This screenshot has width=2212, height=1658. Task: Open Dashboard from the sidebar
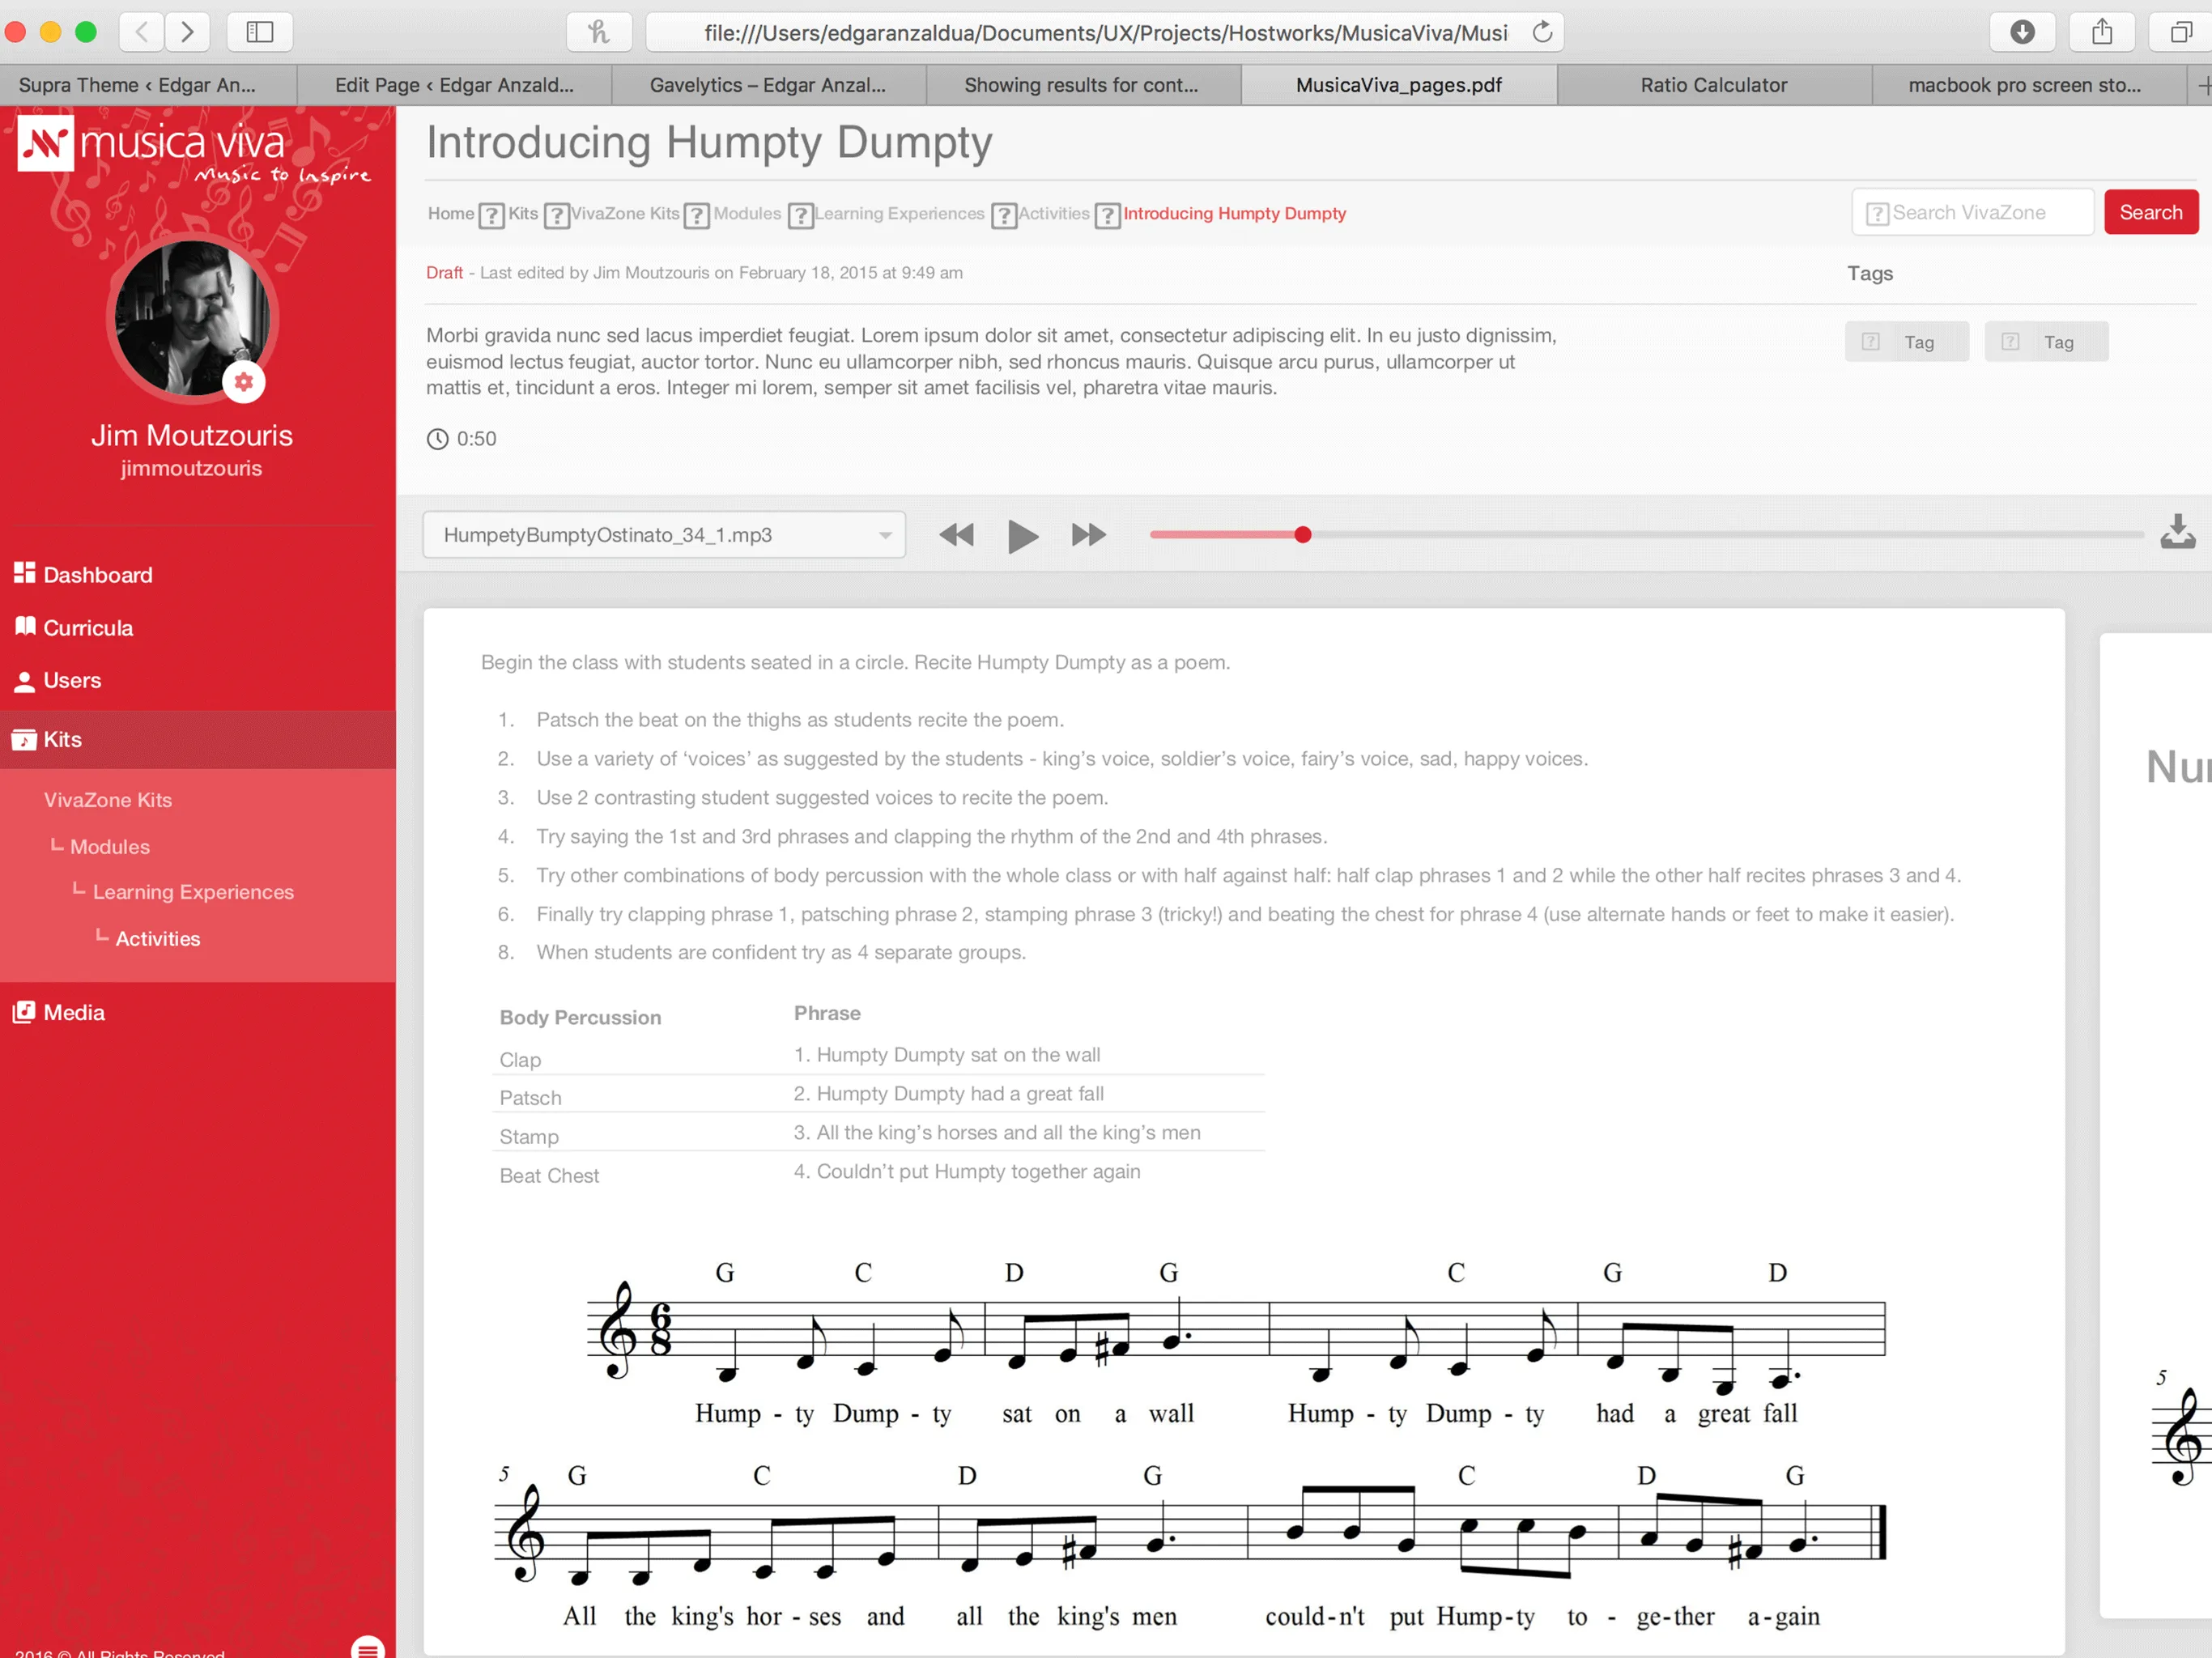pyautogui.click(x=97, y=575)
